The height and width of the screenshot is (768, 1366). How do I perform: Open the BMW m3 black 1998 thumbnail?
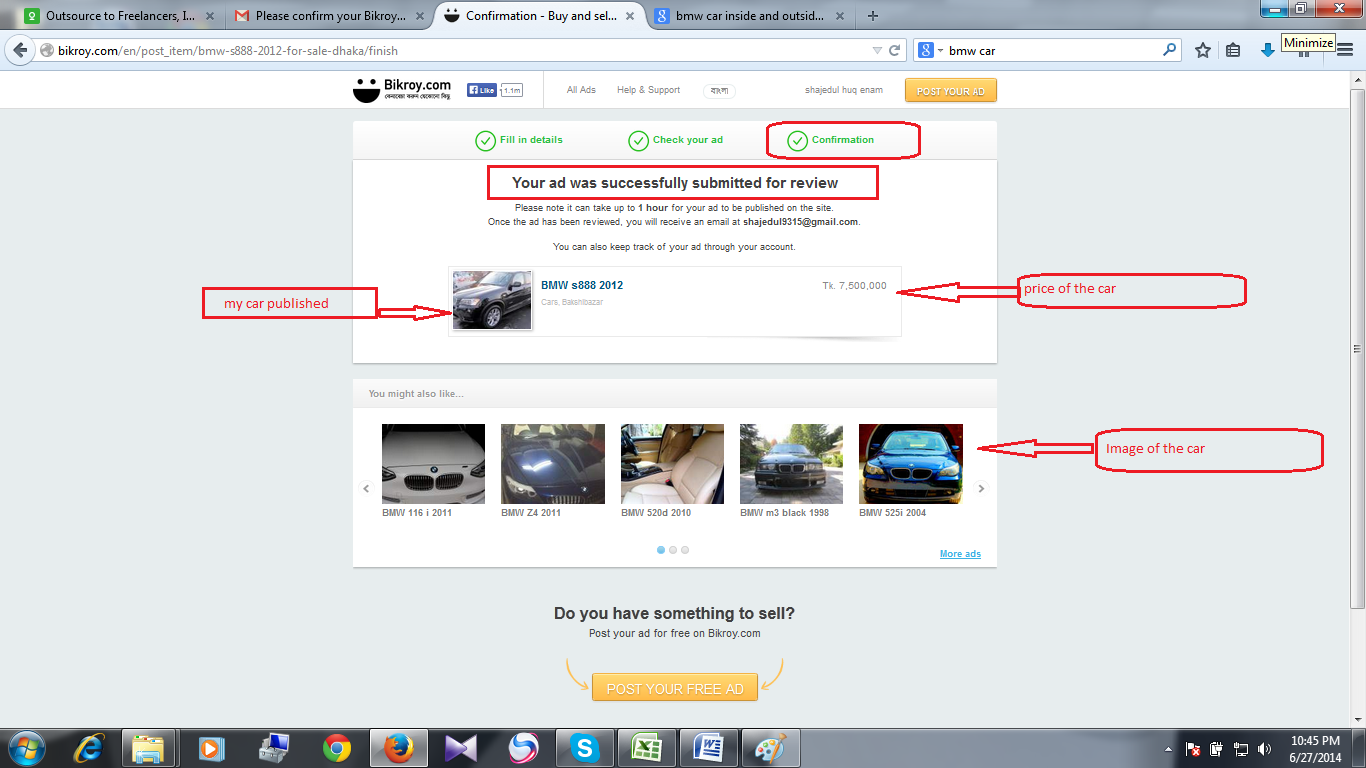coord(791,464)
